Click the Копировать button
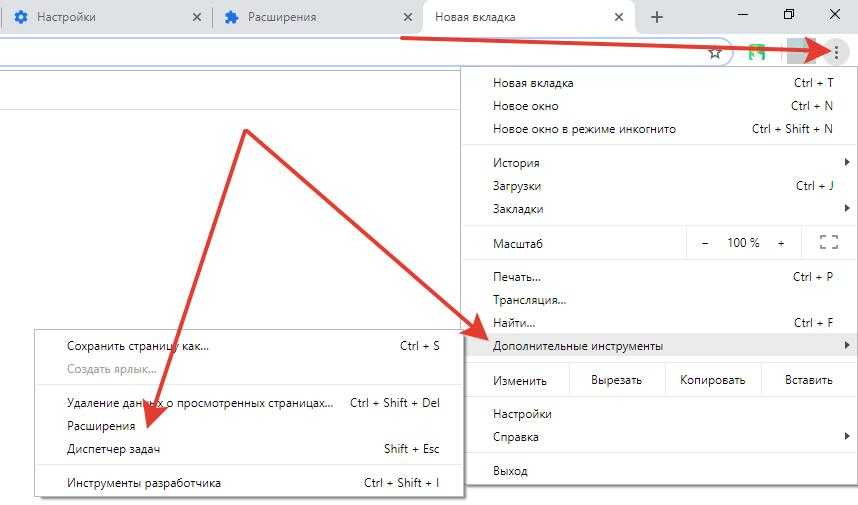This screenshot has height=505, width=858. [x=712, y=380]
